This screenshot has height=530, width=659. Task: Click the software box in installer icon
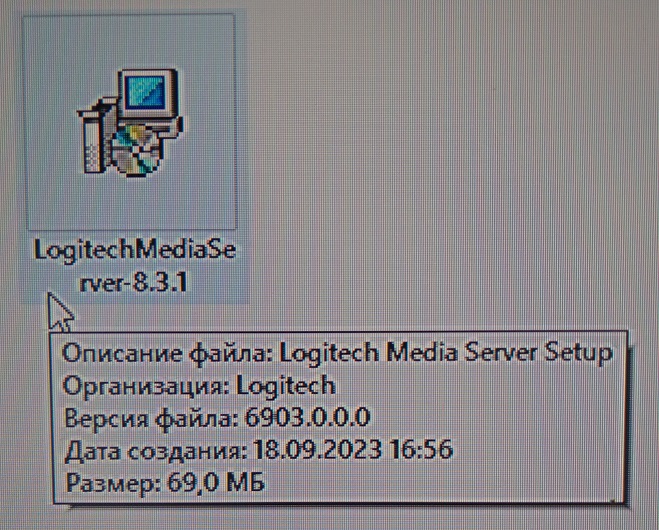94,136
